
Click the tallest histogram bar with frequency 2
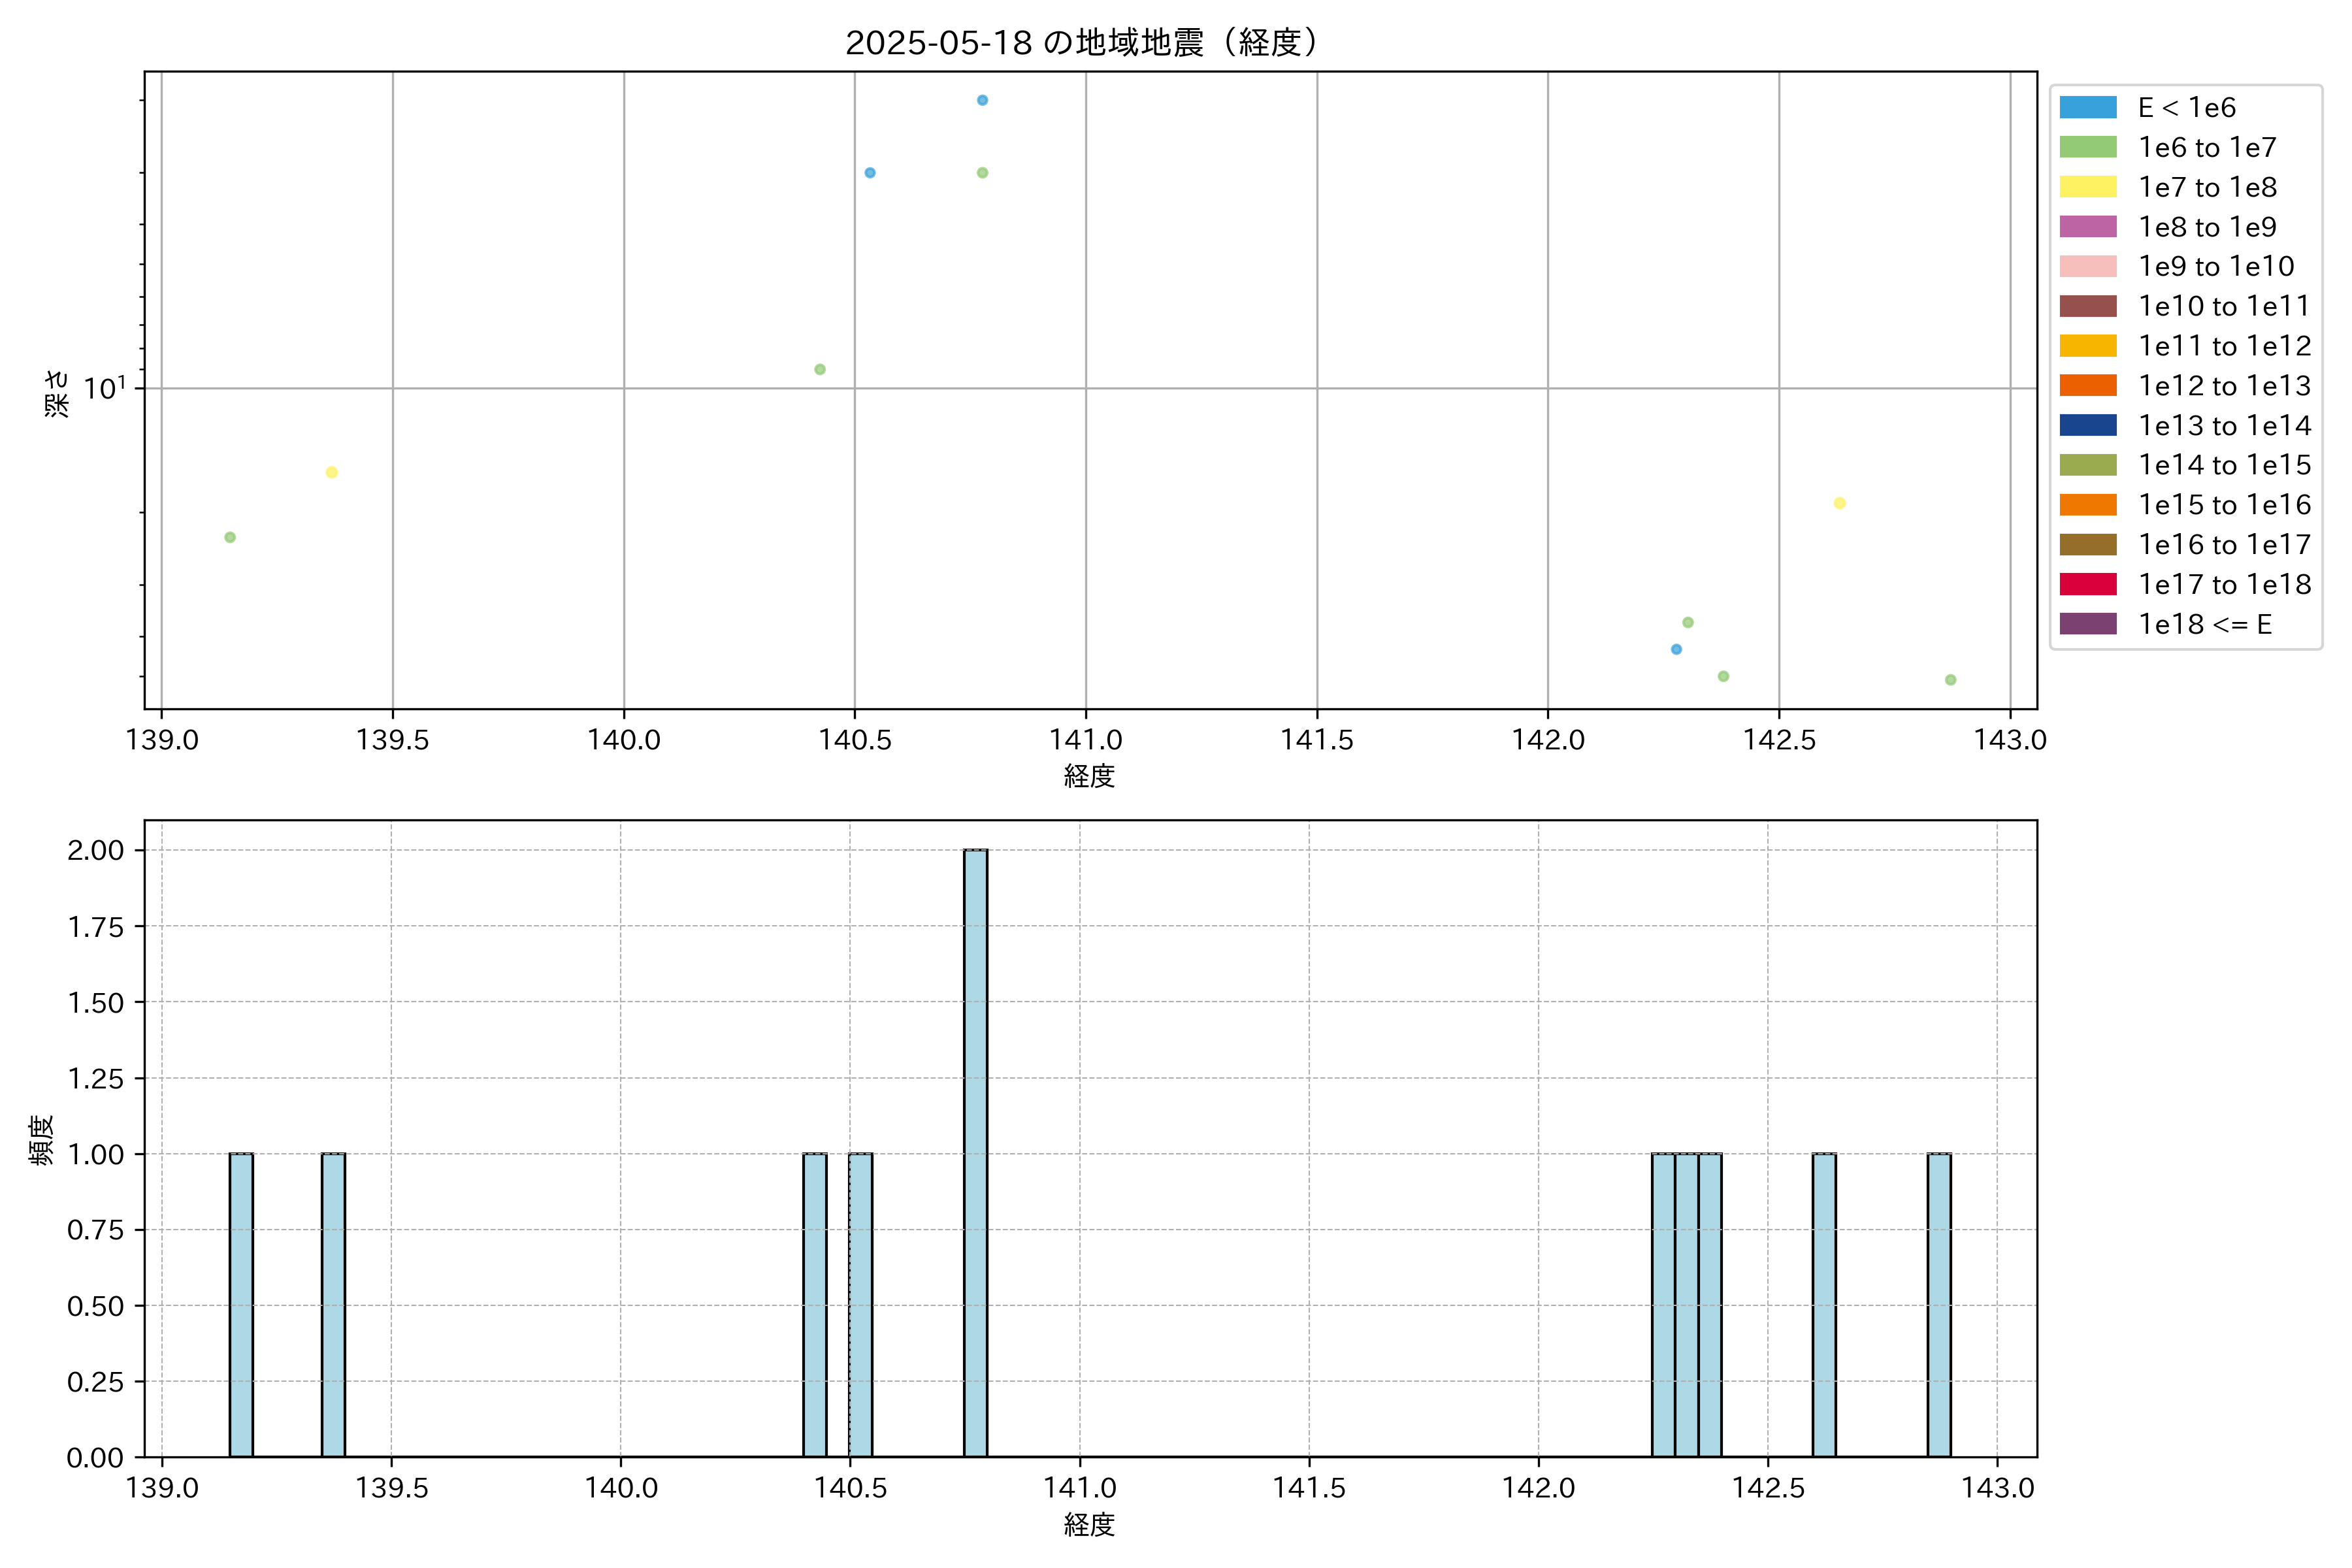tap(975, 1152)
